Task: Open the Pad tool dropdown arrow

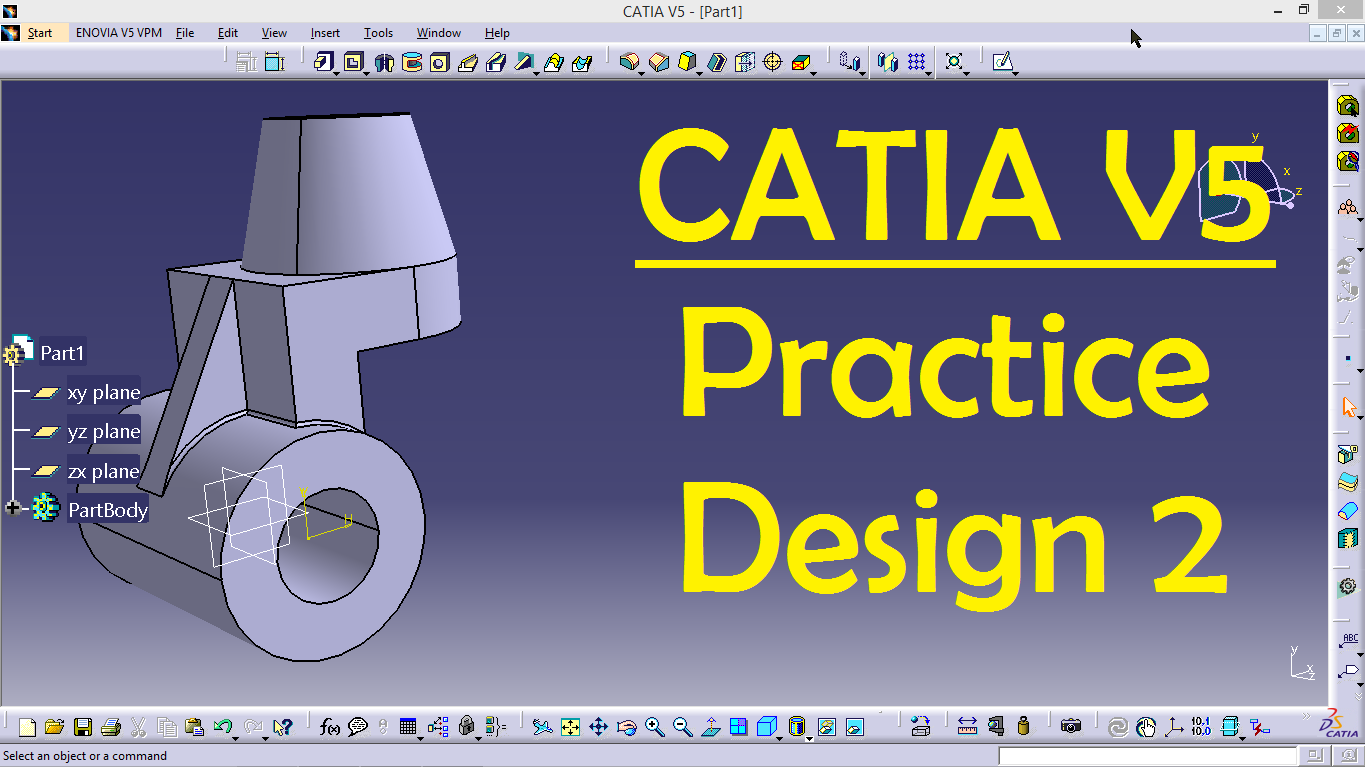Action: tap(336, 72)
